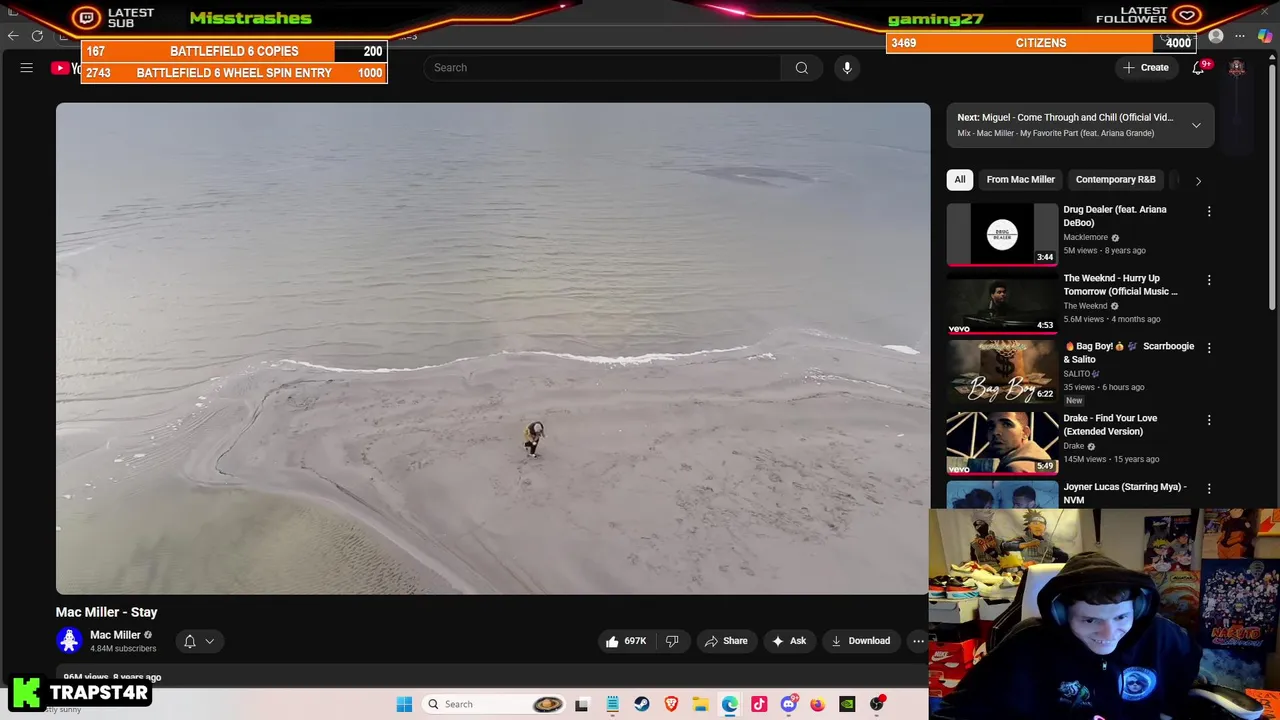Click 'Mac Miller - Stay' video title
1280x720 pixels.
click(x=107, y=612)
